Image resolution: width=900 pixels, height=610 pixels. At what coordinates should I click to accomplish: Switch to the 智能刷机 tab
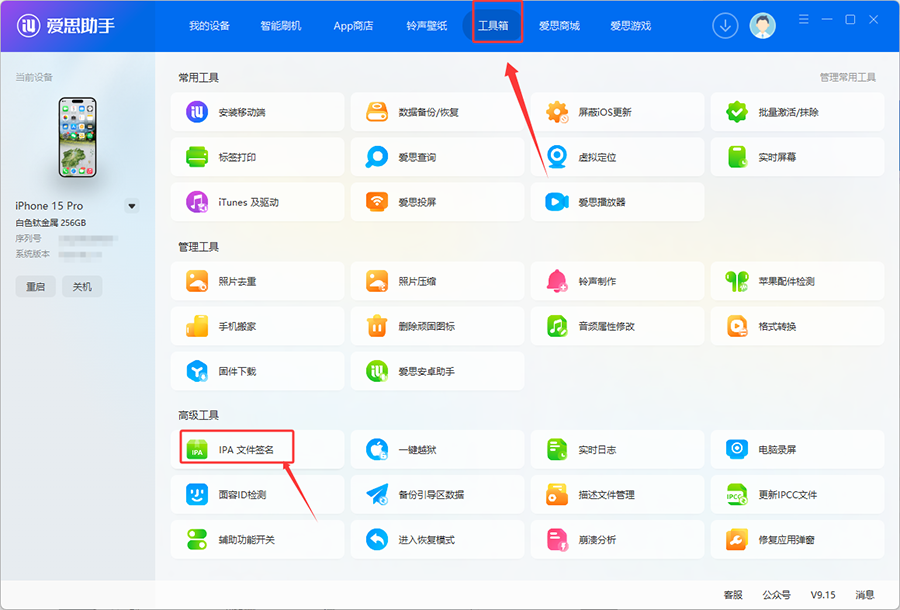click(x=281, y=26)
